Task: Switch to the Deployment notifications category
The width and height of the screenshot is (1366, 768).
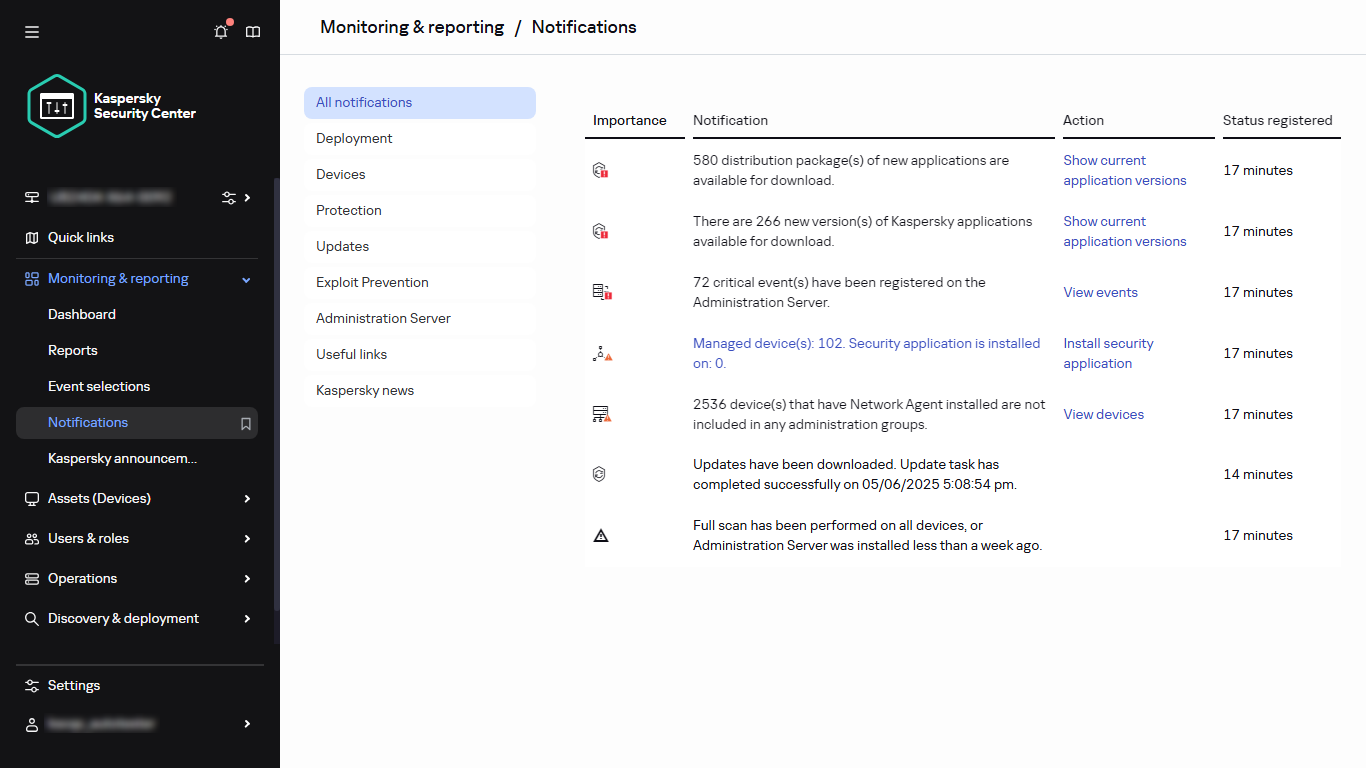Action: [x=354, y=138]
